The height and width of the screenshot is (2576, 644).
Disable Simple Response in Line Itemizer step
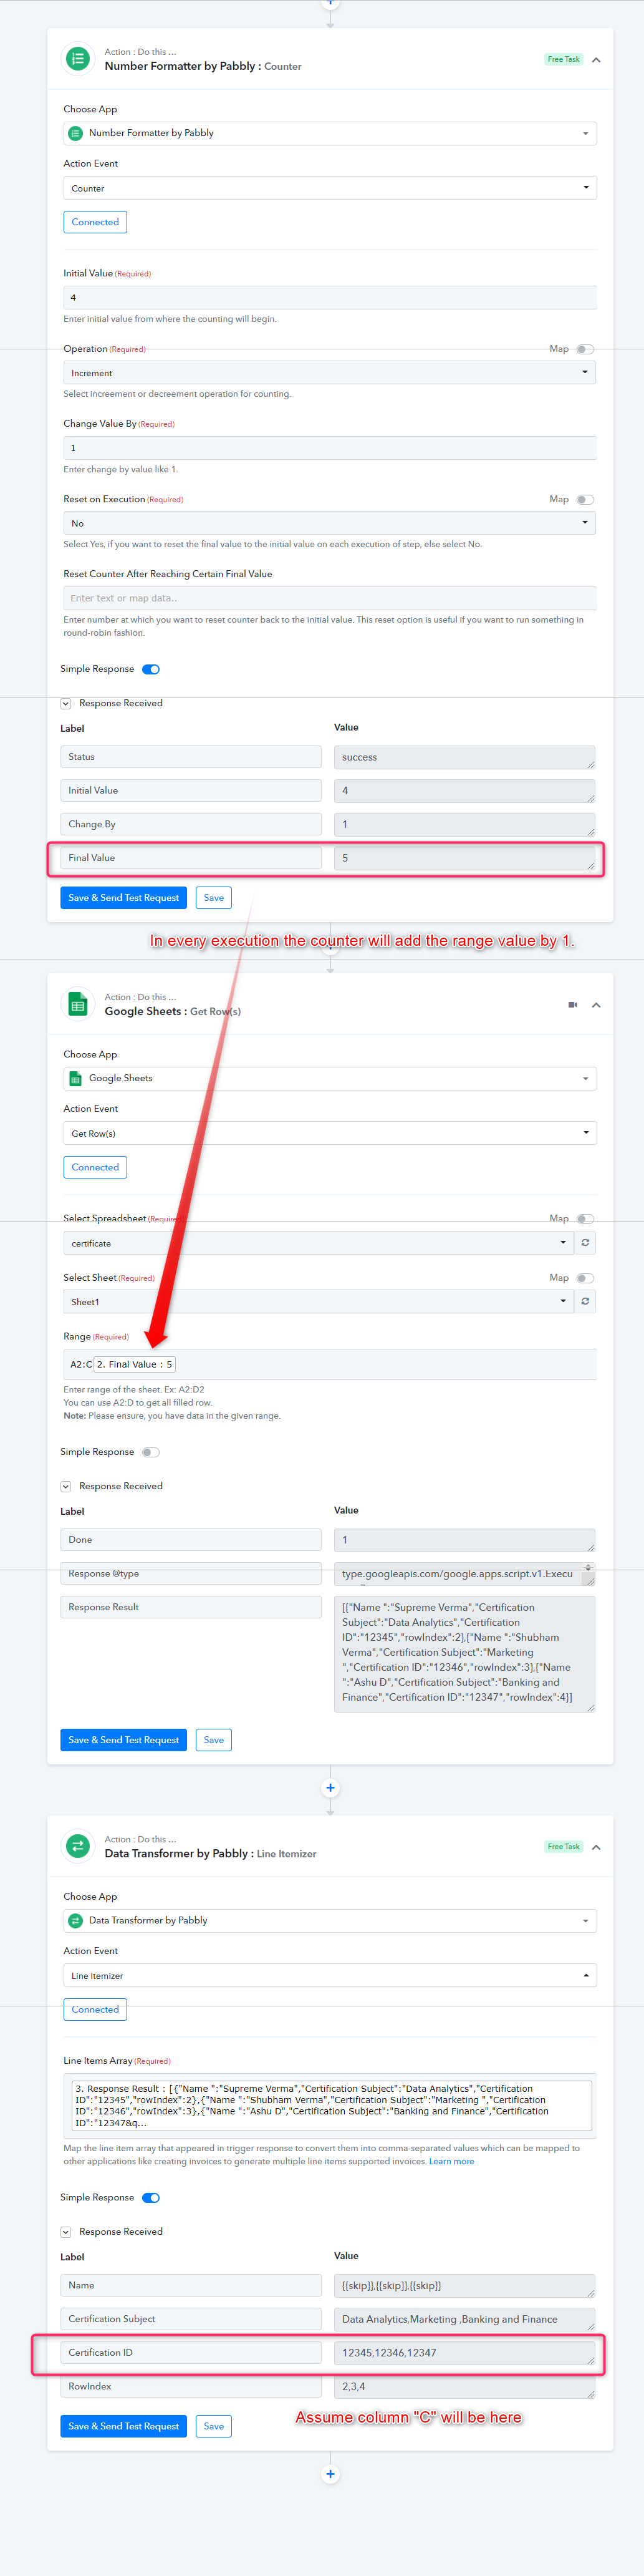(x=151, y=2198)
